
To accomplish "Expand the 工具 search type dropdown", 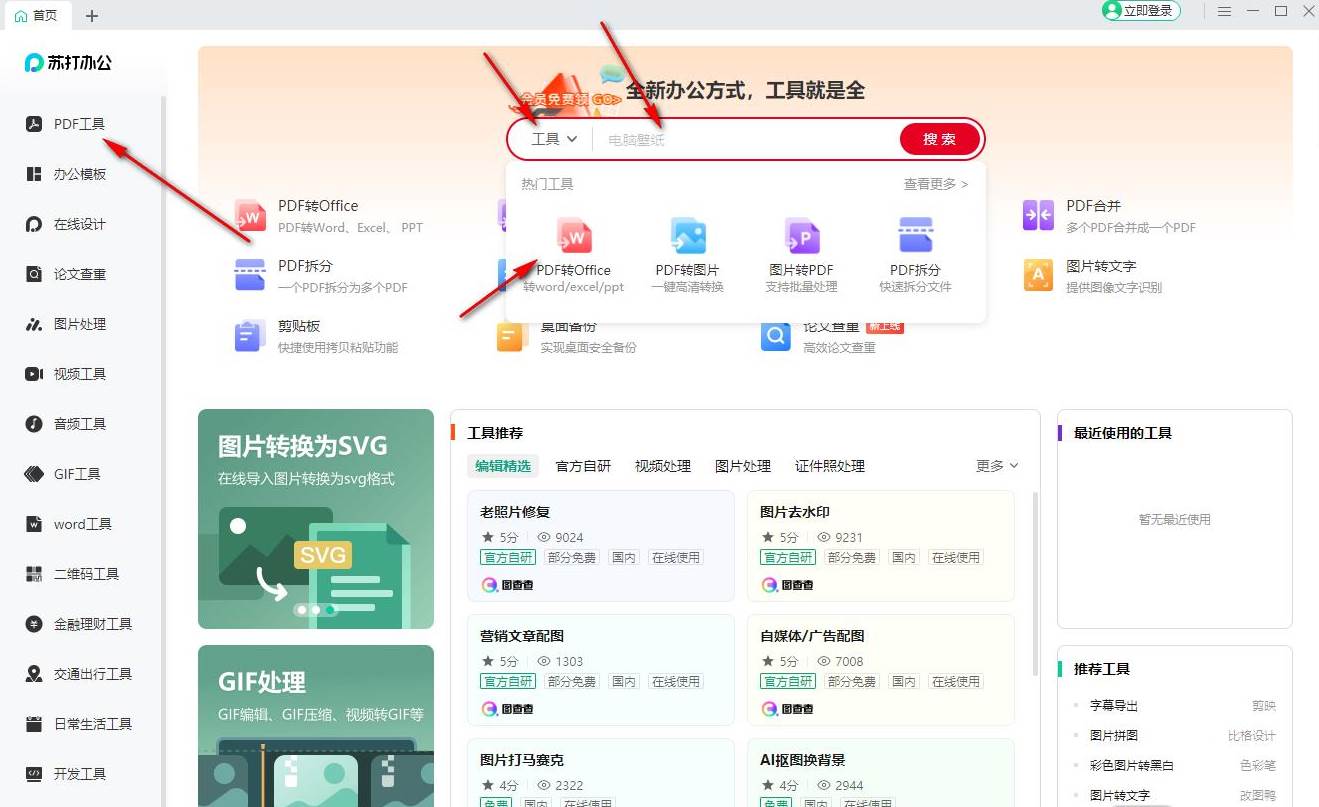I will (x=555, y=139).
